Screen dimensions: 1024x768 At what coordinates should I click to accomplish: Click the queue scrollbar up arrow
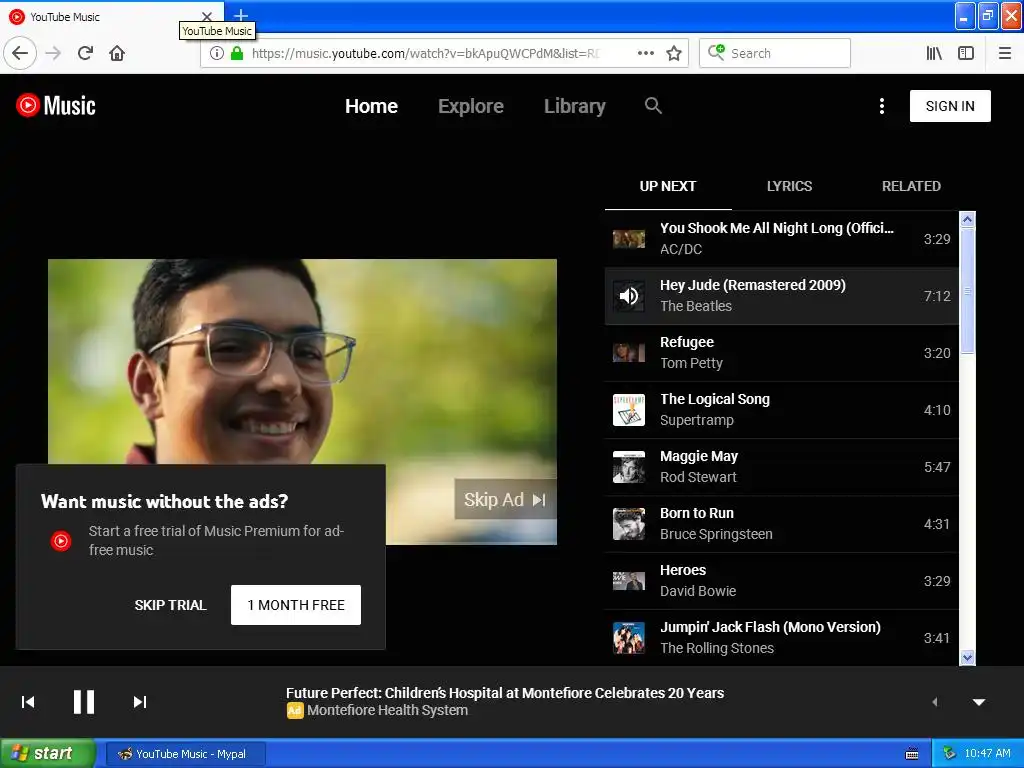tap(967, 219)
